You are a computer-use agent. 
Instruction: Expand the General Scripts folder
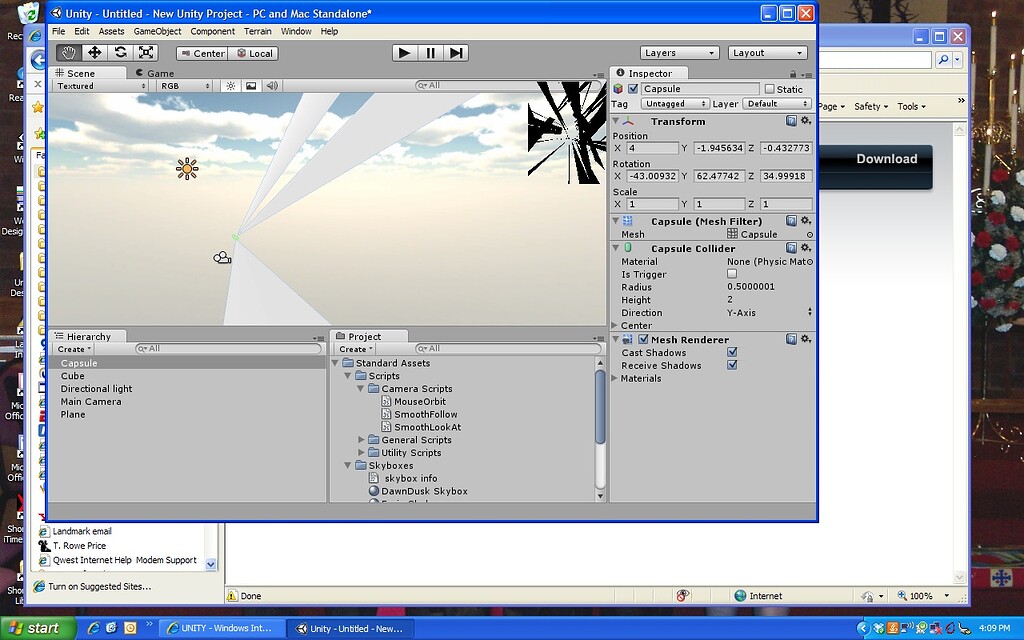(361, 439)
